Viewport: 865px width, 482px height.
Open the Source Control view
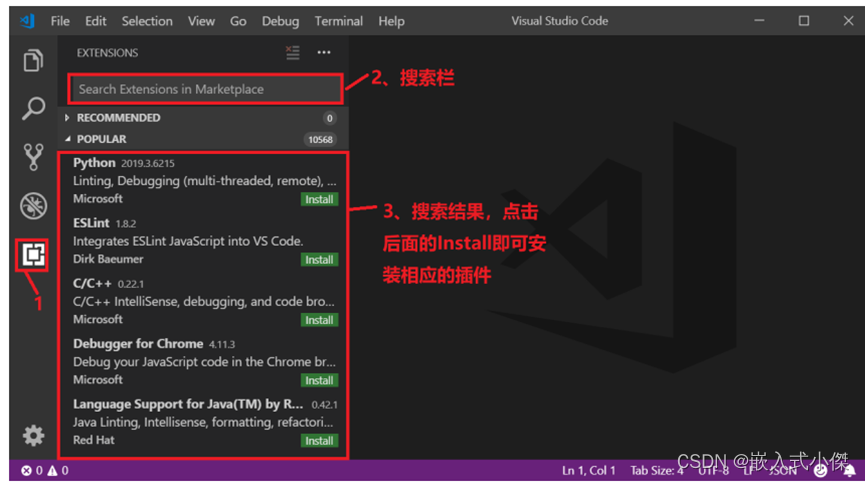tap(33, 157)
